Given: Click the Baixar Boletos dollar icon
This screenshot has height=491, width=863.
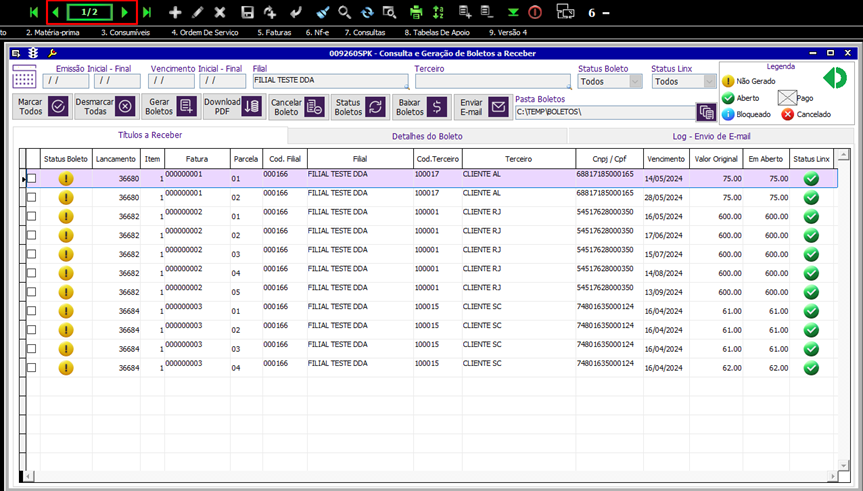Looking at the screenshot, I should [x=436, y=107].
